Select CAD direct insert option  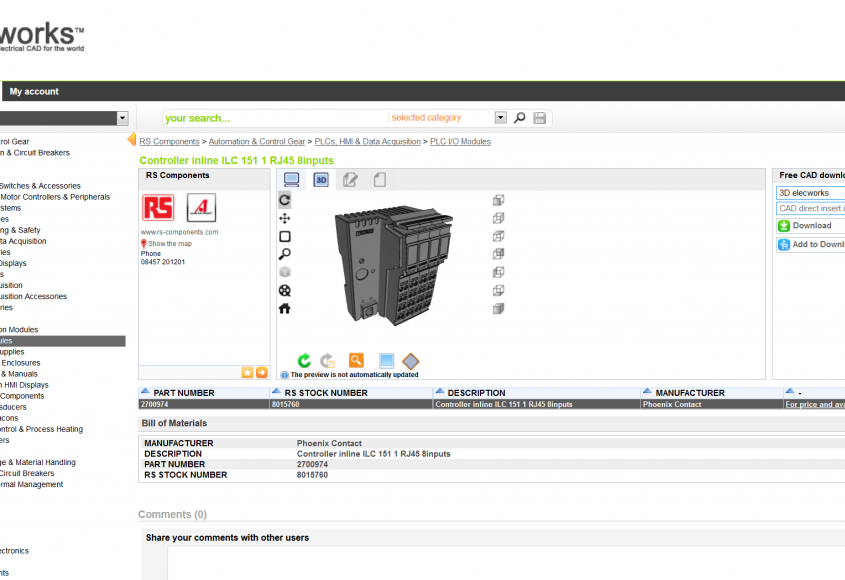tap(811, 208)
